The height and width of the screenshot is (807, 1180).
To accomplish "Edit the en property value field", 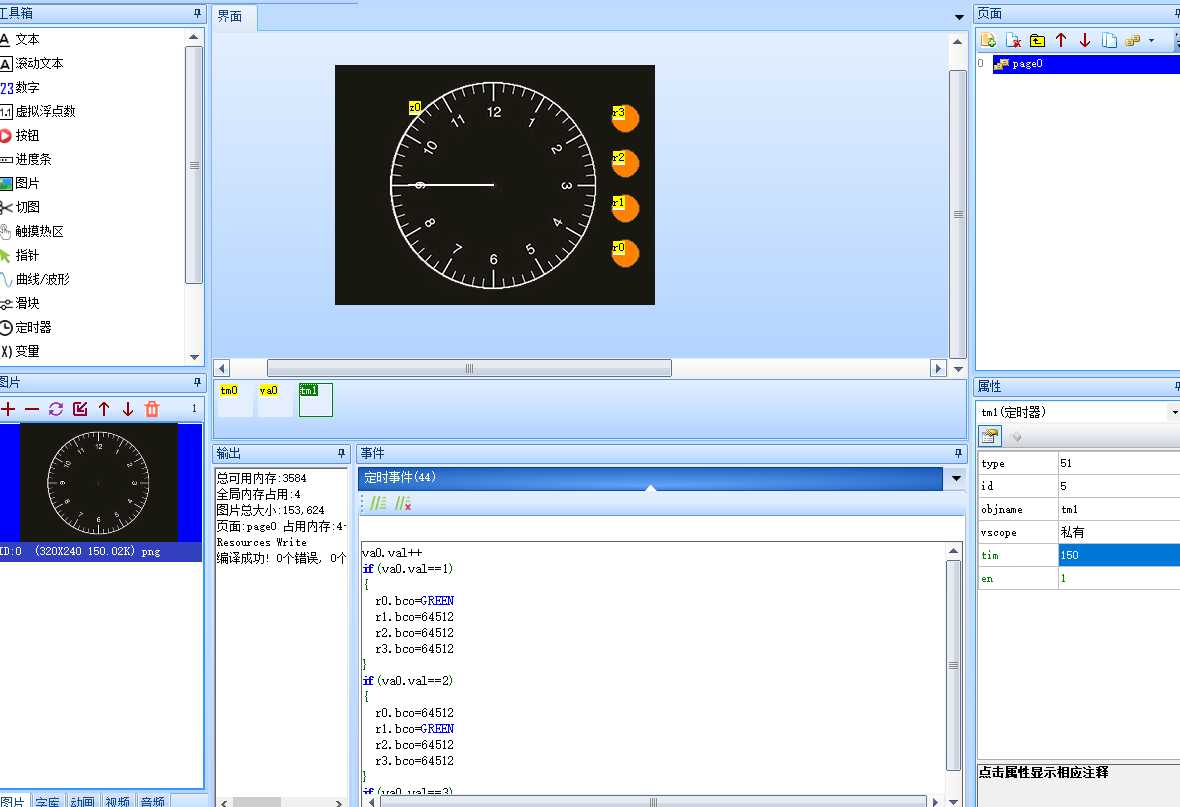I will pyautogui.click(x=1118, y=578).
